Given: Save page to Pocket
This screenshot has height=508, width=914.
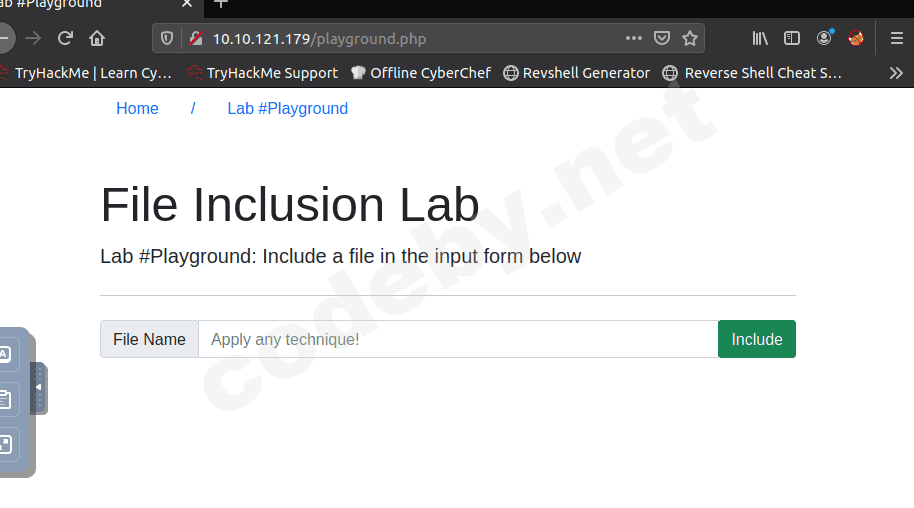Looking at the screenshot, I should [662, 38].
